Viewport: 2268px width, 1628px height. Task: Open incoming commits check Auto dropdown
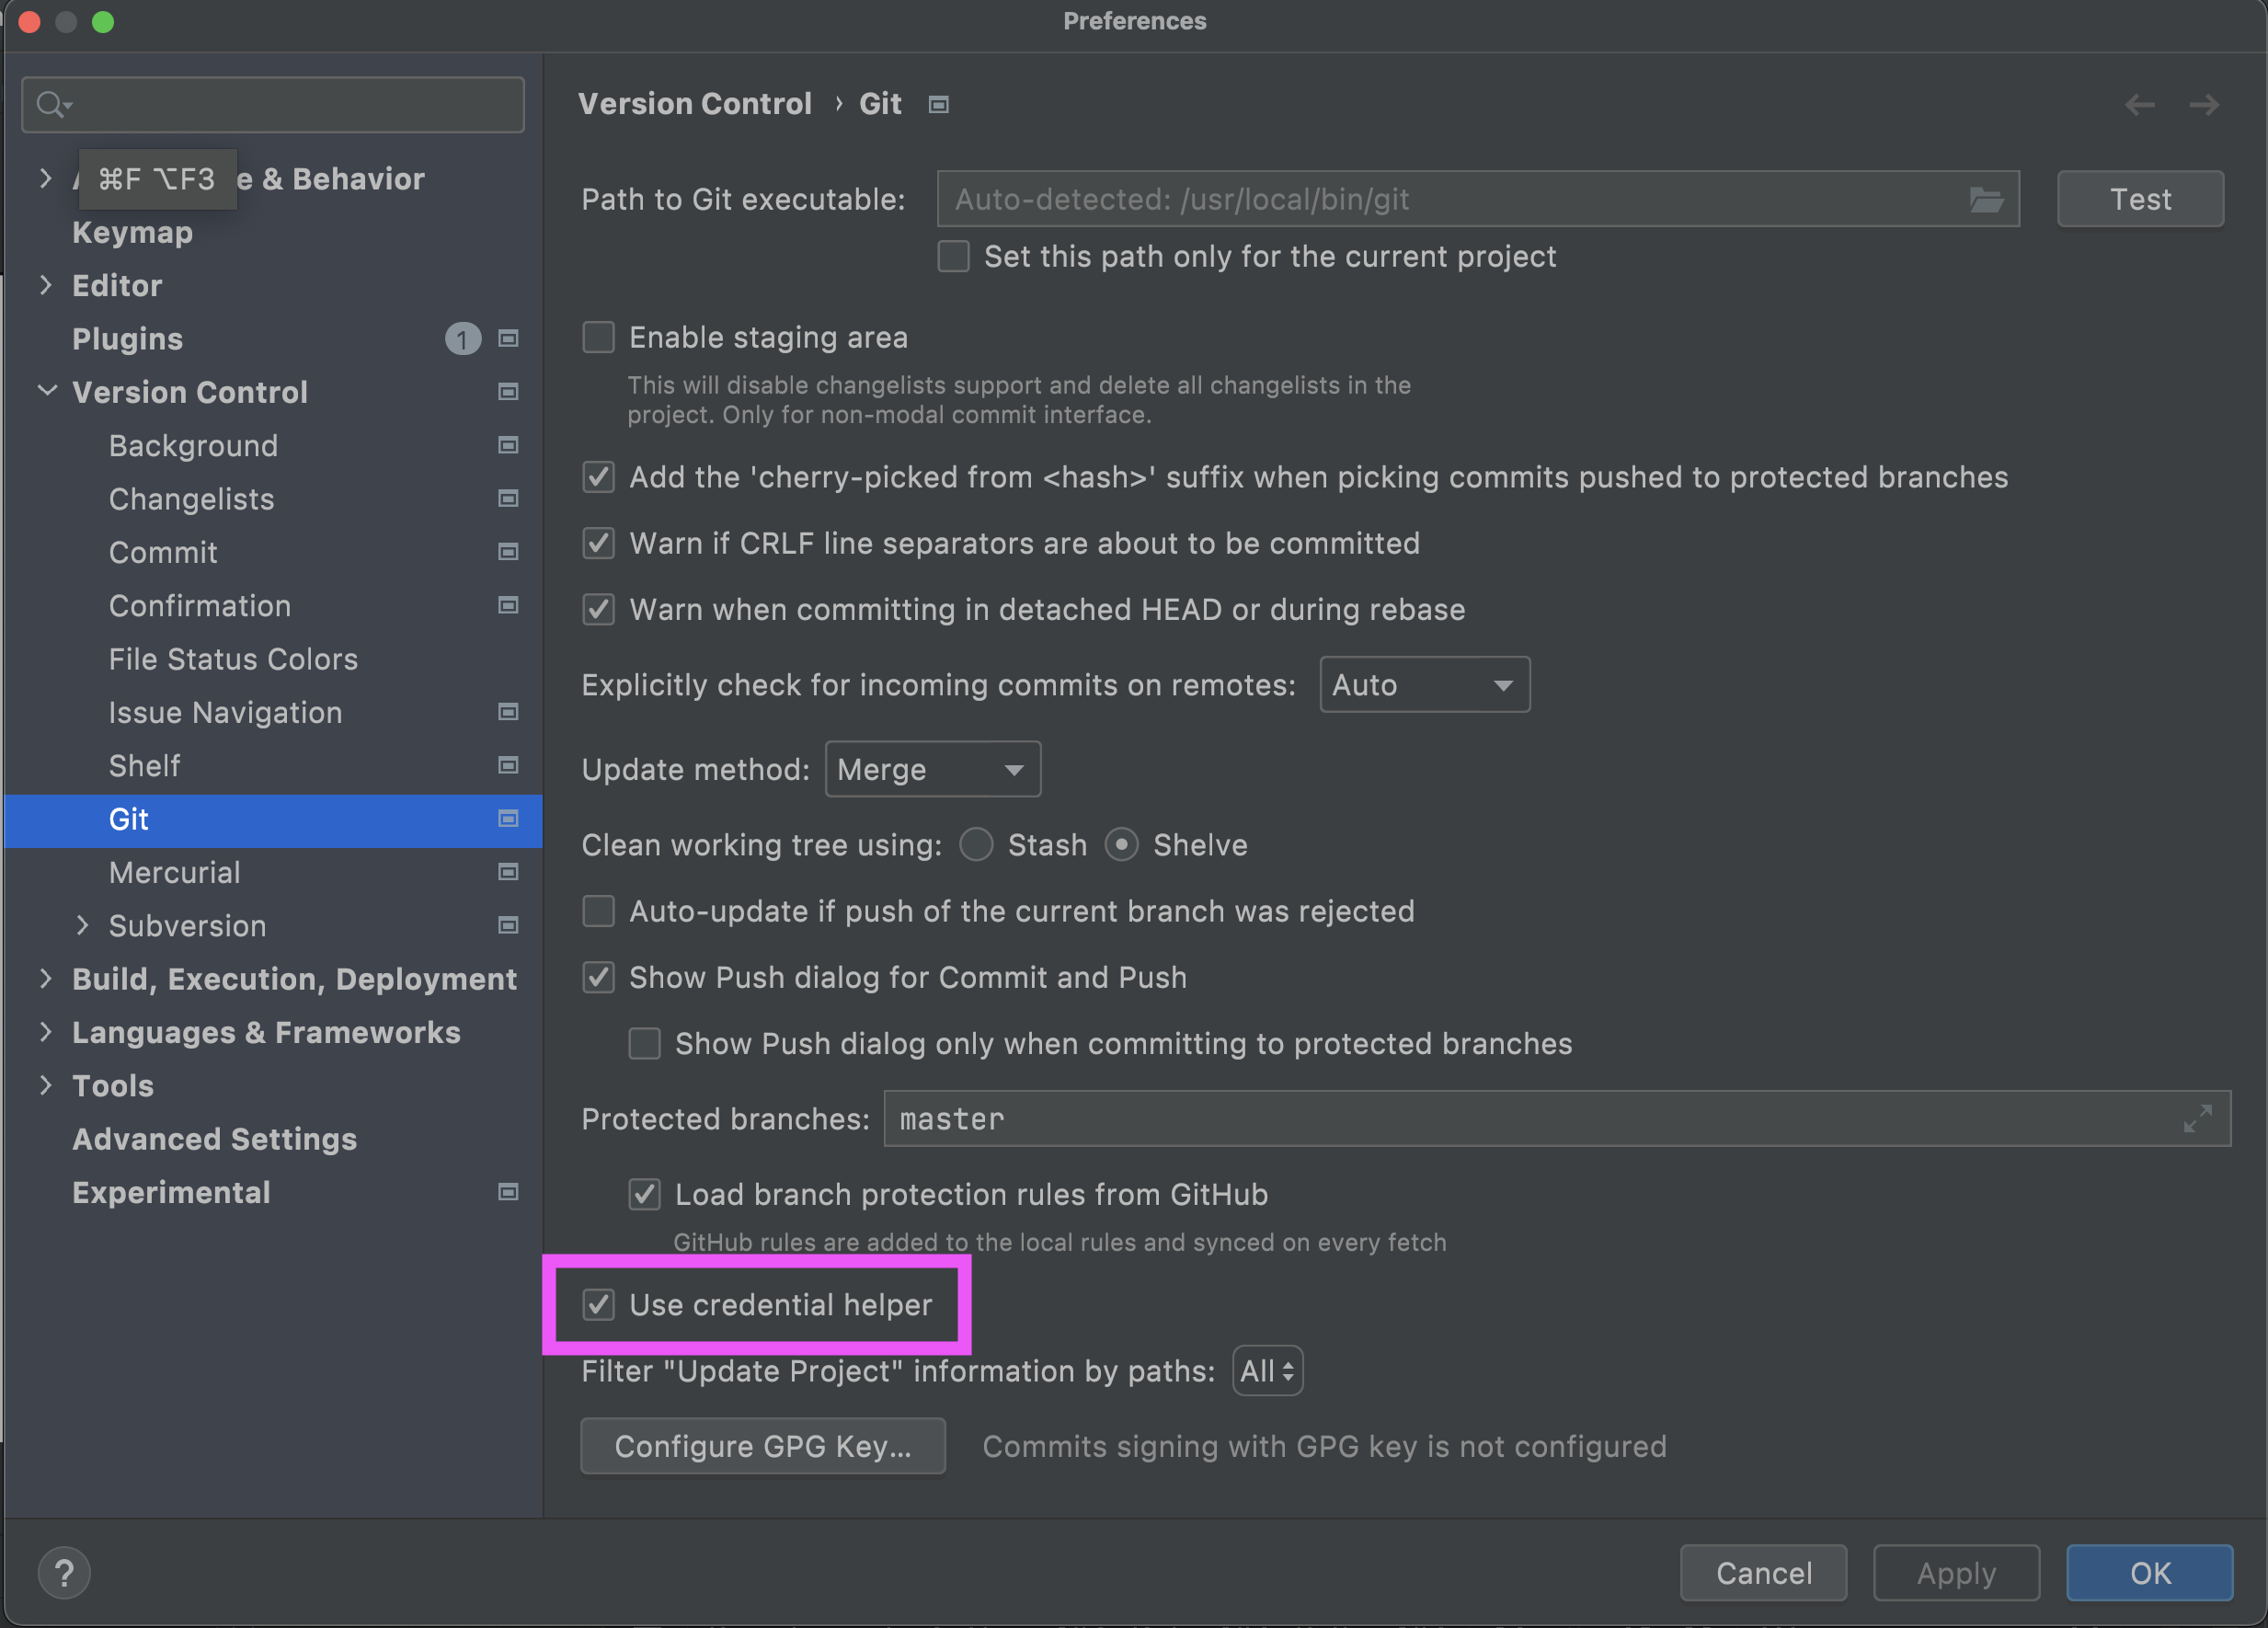1423,685
